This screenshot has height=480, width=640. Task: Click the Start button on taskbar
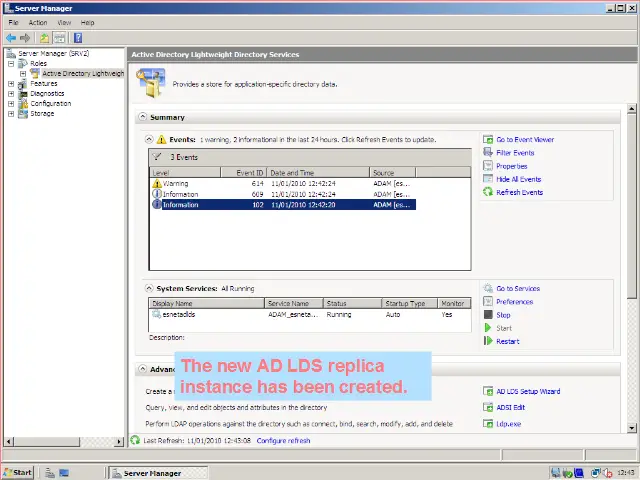point(18,473)
